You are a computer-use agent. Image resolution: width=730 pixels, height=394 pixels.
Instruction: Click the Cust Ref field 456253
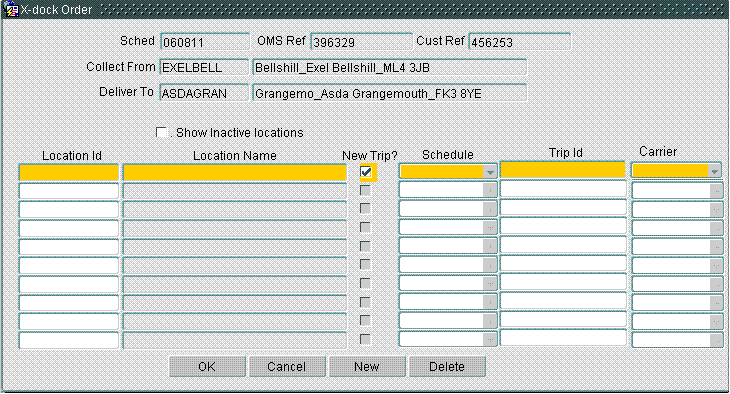tap(520, 42)
